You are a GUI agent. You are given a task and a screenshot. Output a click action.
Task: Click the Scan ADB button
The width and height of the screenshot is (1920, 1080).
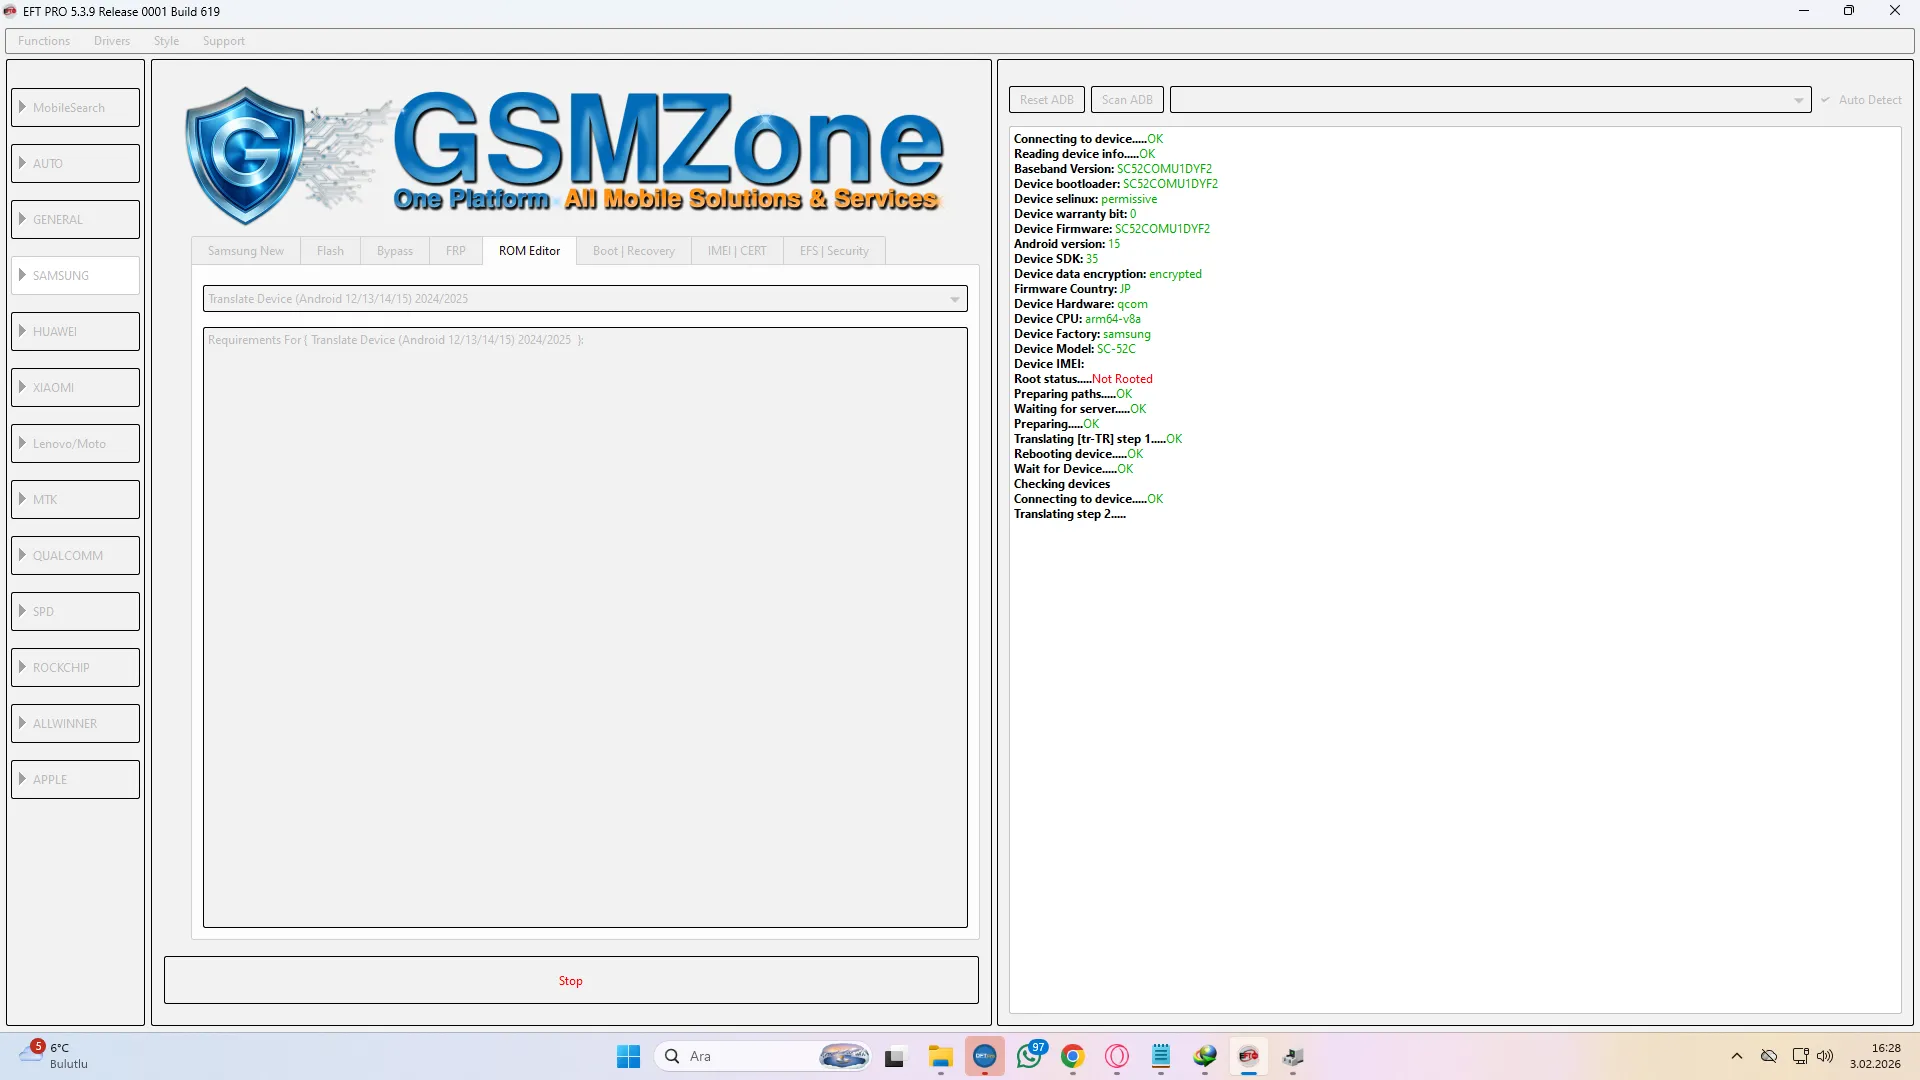(x=1127, y=100)
